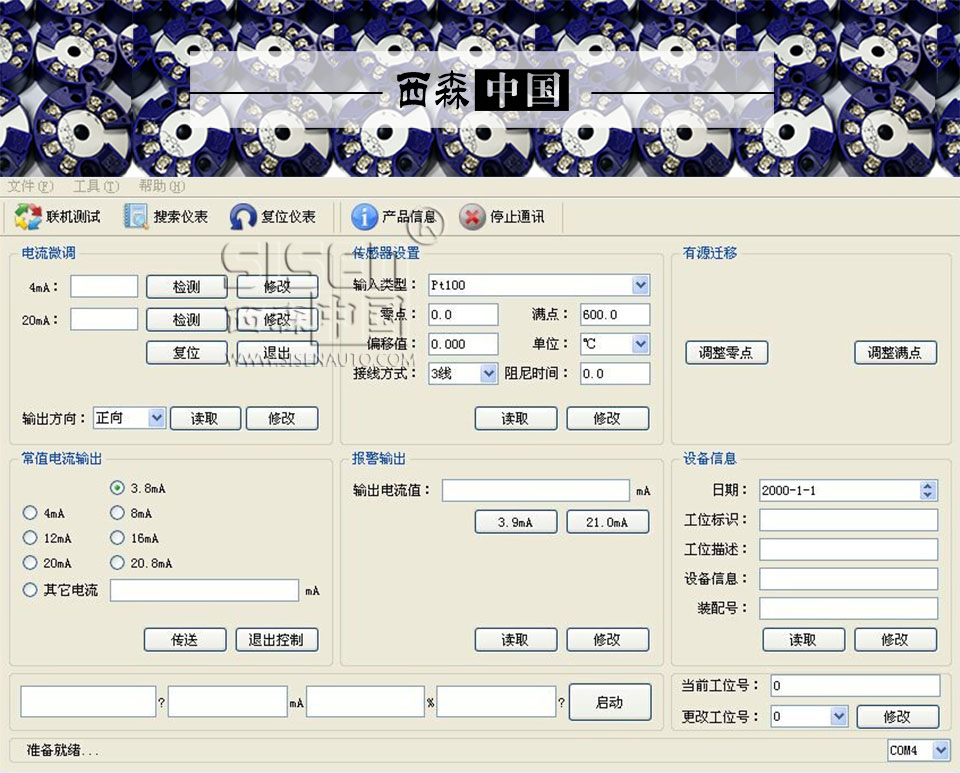Open the 输出方向 direction dropdown
Viewport: 960px width, 773px height.
click(156, 418)
